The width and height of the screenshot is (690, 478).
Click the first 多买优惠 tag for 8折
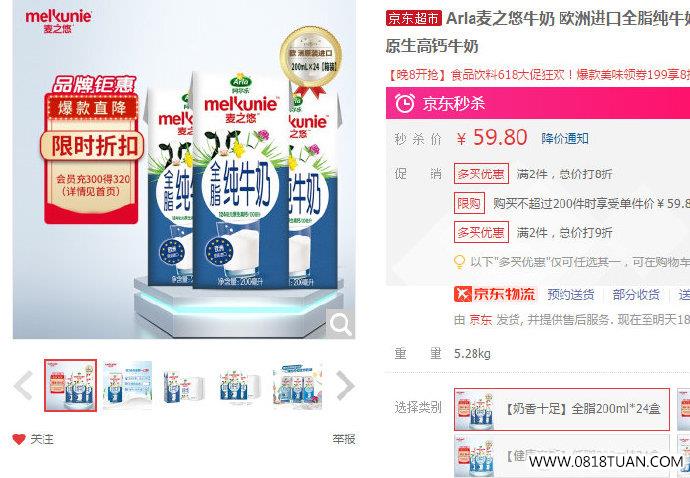481,174
